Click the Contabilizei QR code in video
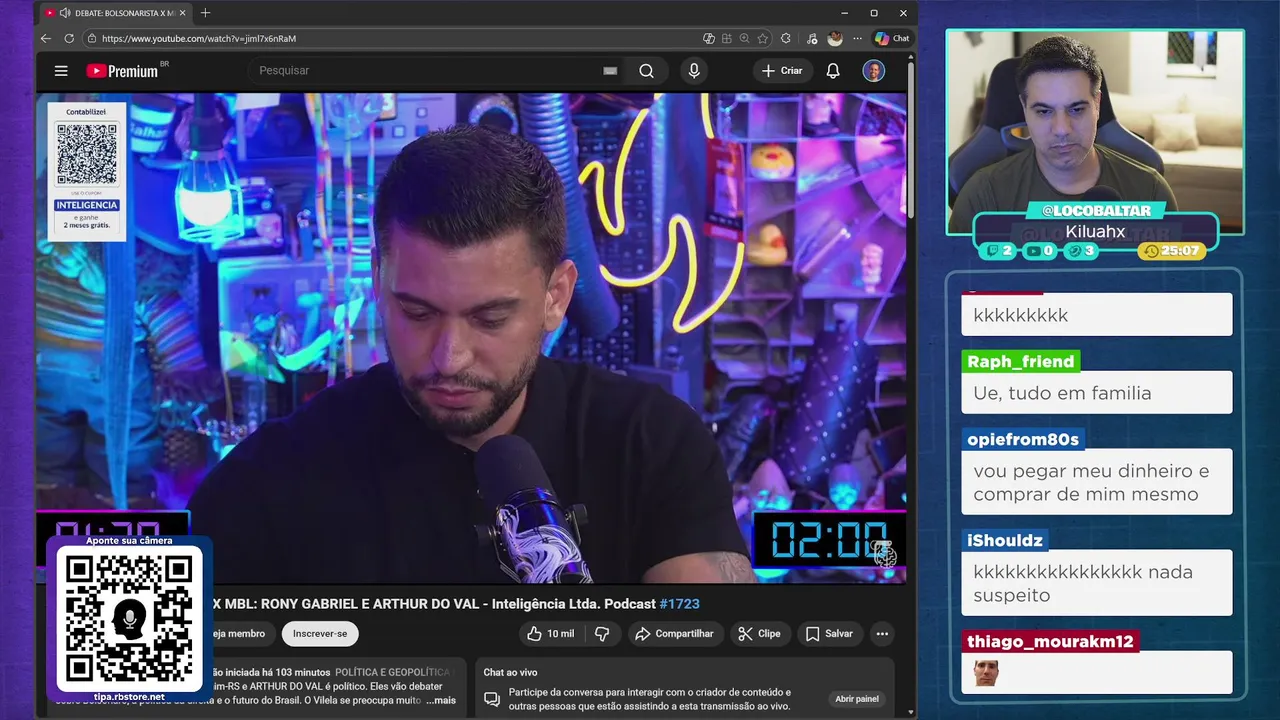 [87, 153]
